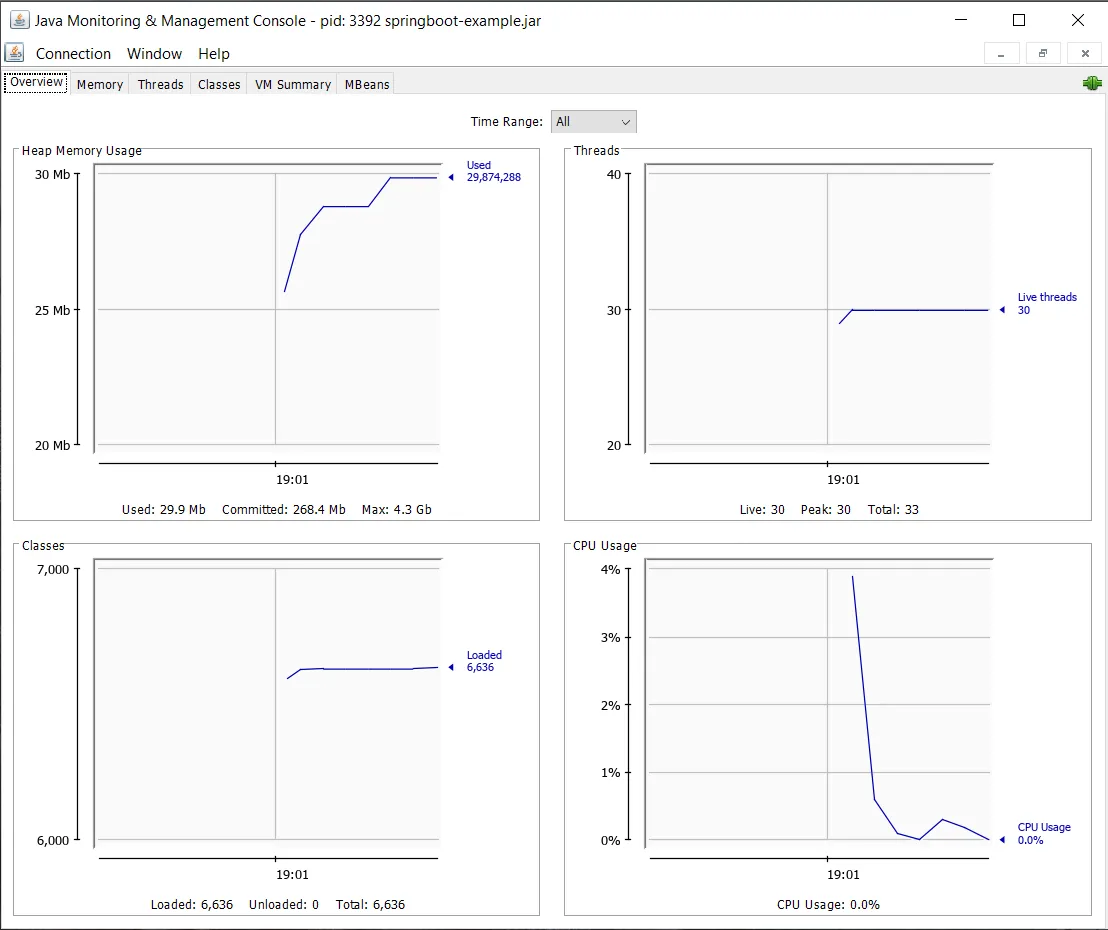Image resolution: width=1108 pixels, height=930 pixels.
Task: Click the 'Total: 33' threads text
Action: [893, 510]
